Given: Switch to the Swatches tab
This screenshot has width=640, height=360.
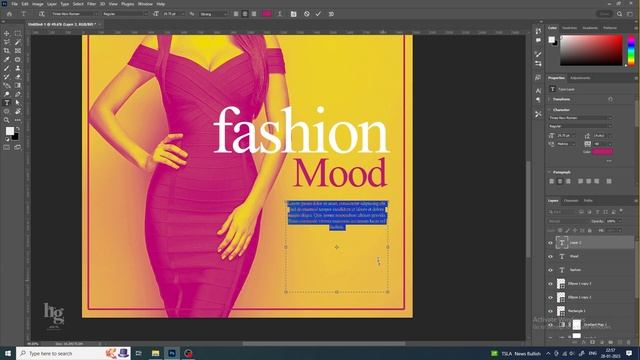Looking at the screenshot, I should pos(570,28).
